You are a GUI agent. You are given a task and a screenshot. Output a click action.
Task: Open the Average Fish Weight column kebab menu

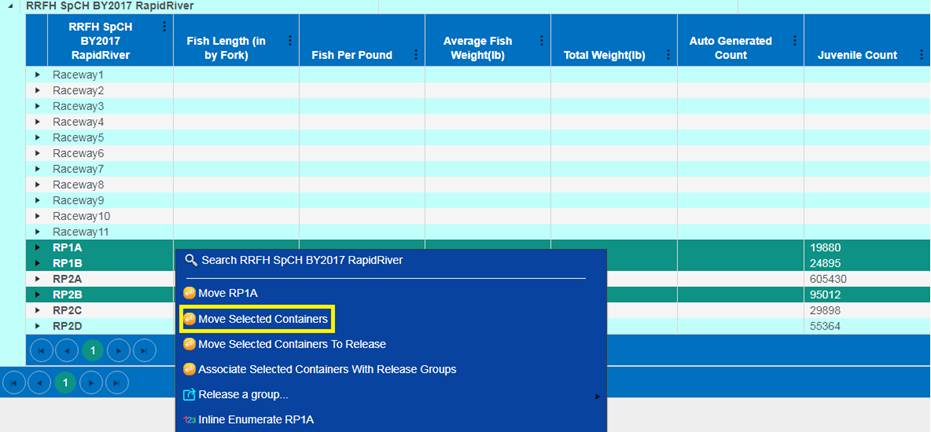[542, 41]
